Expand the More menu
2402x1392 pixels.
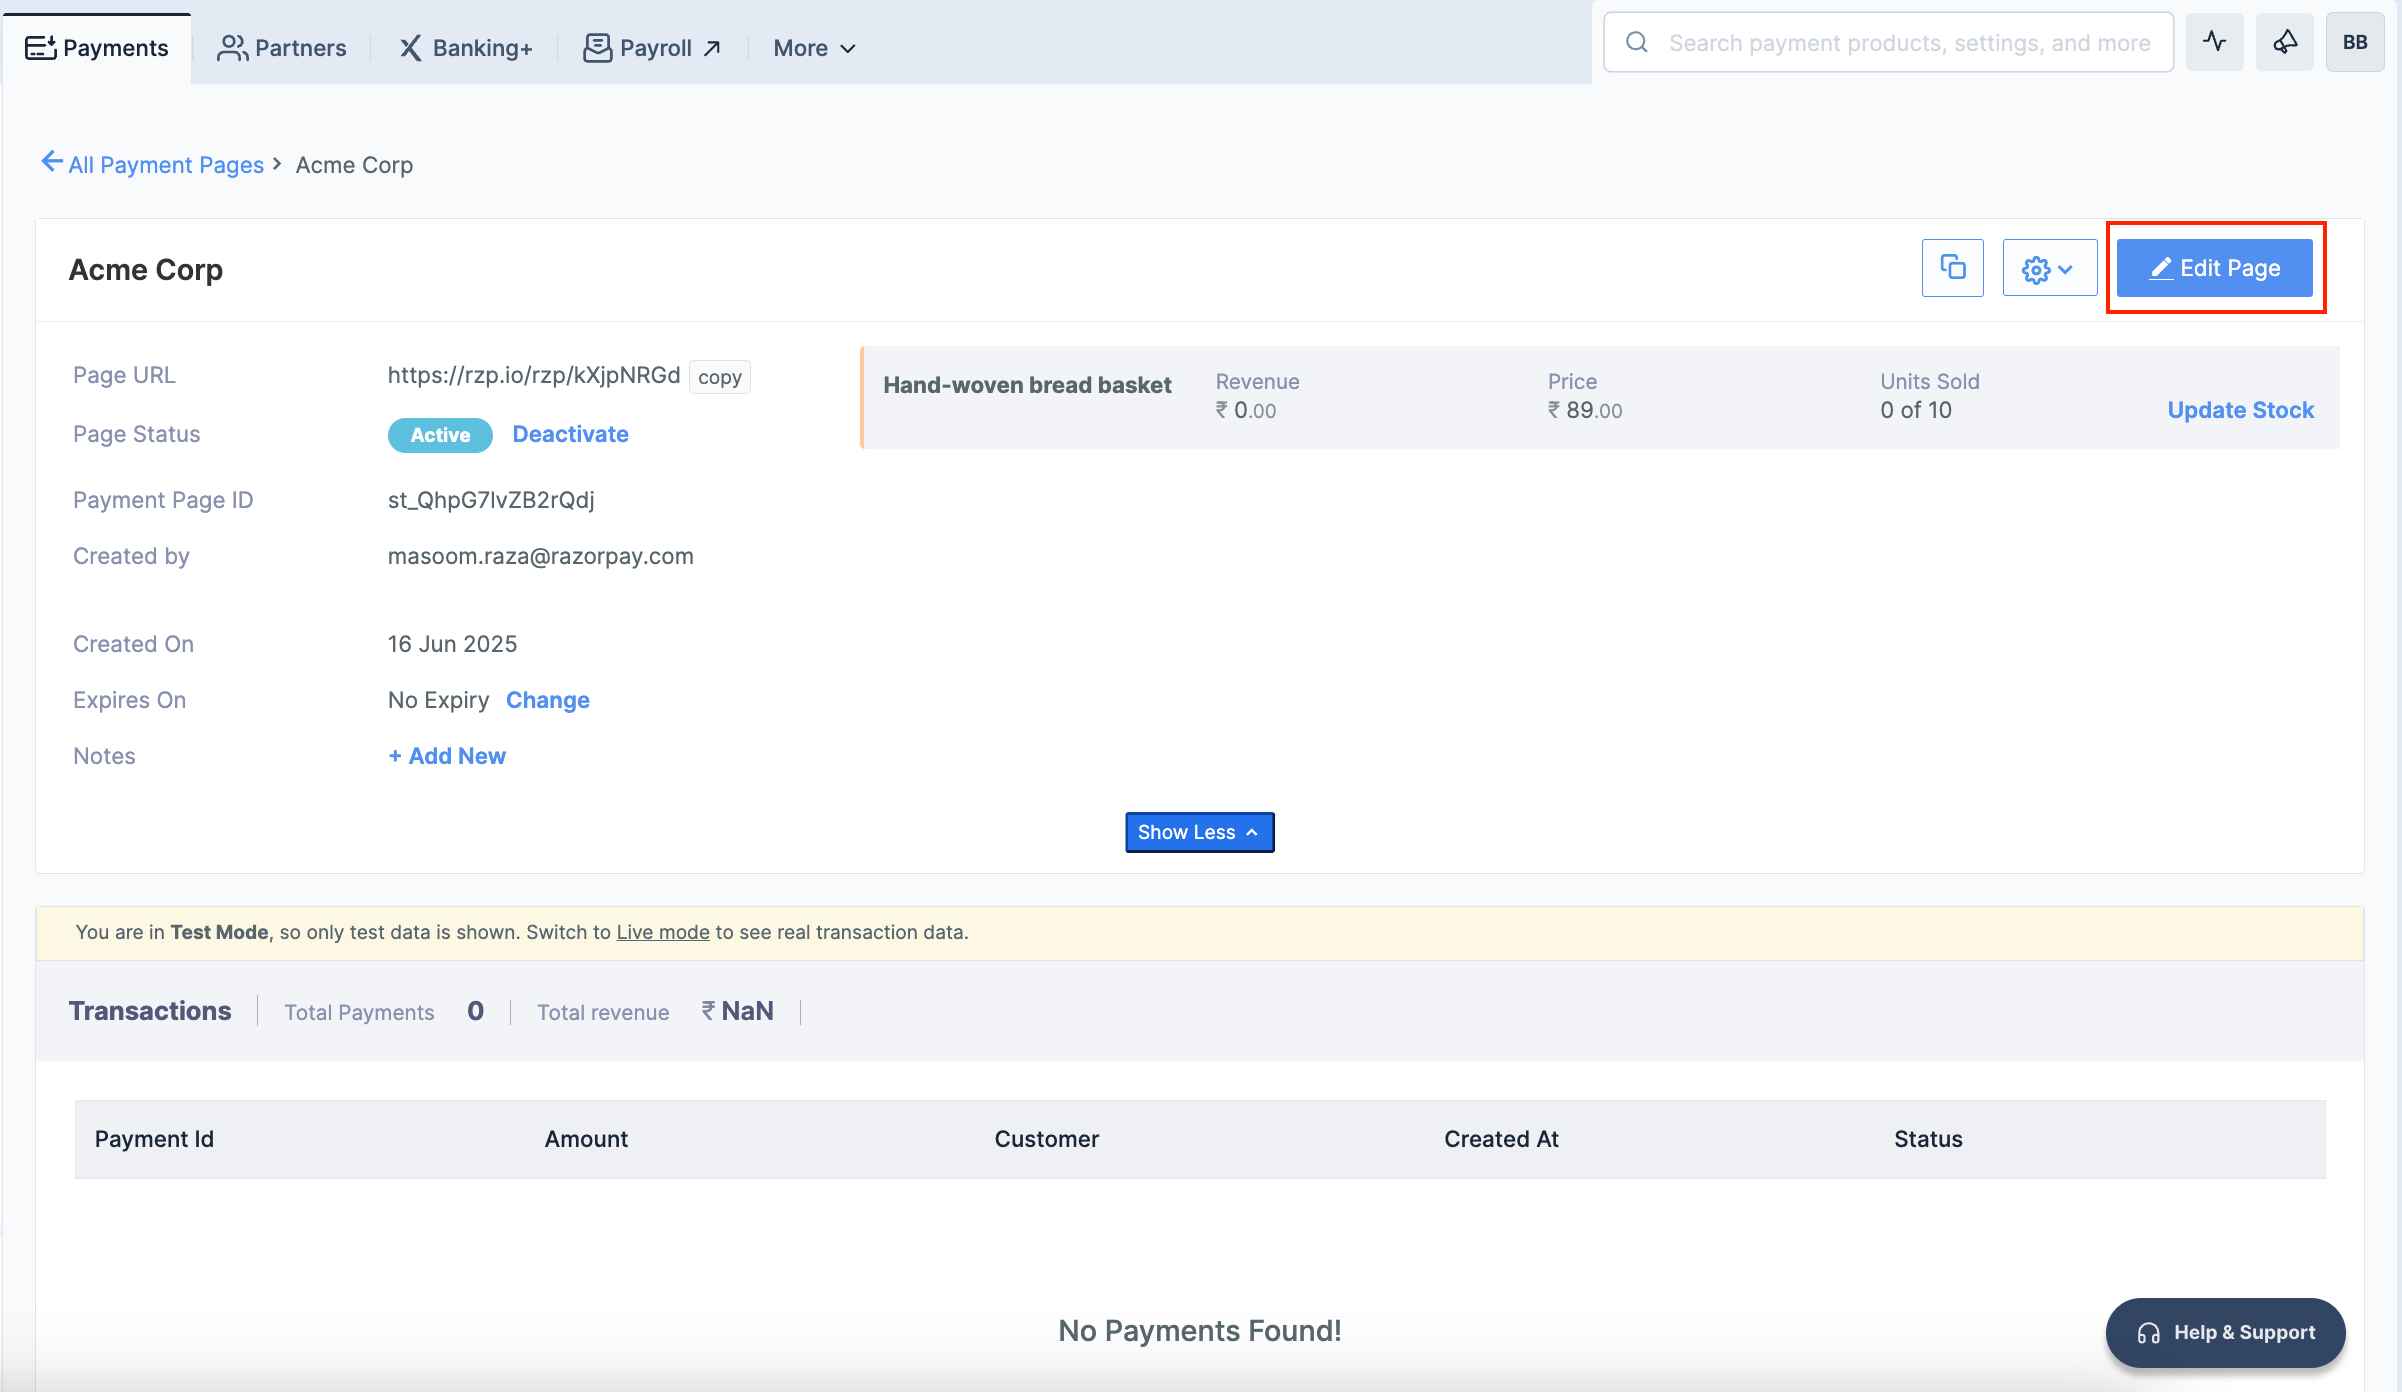814,48
